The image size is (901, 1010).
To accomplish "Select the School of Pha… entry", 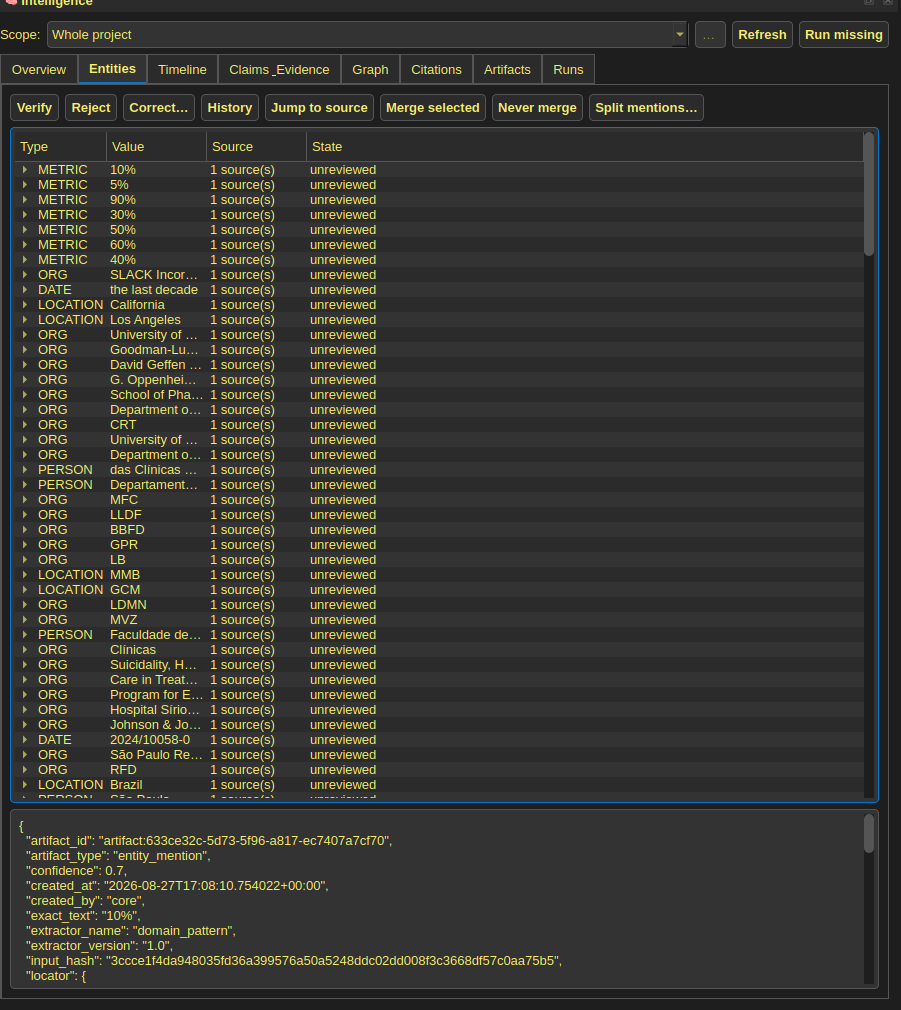I will point(156,395).
